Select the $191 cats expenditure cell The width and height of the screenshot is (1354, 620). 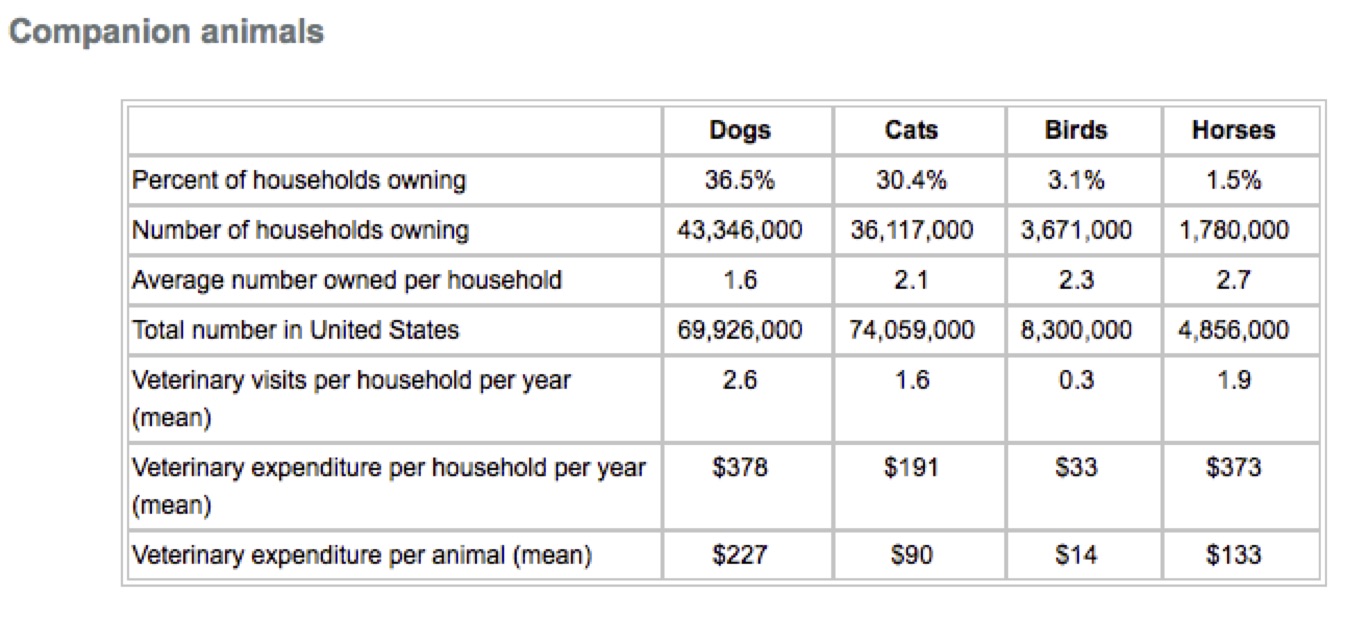pyautogui.click(x=911, y=468)
